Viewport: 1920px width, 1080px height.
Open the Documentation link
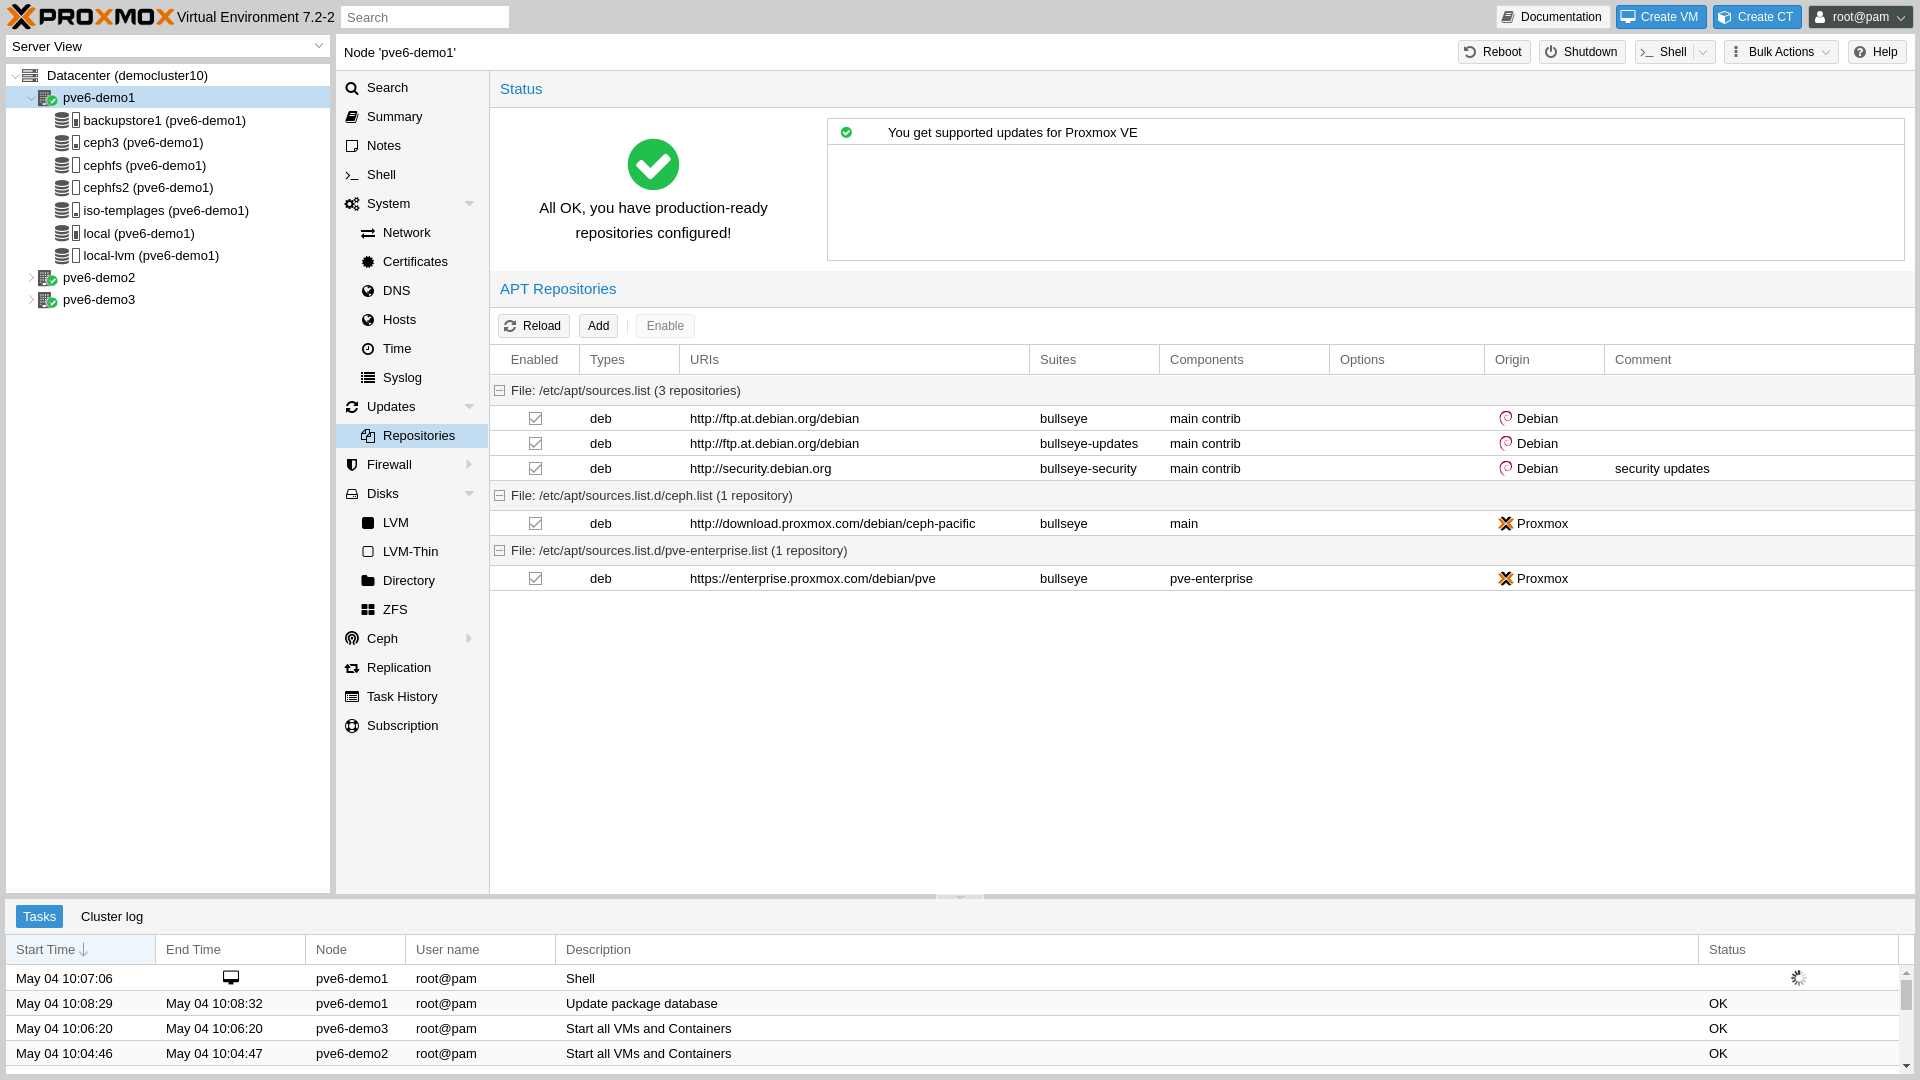pos(1552,16)
